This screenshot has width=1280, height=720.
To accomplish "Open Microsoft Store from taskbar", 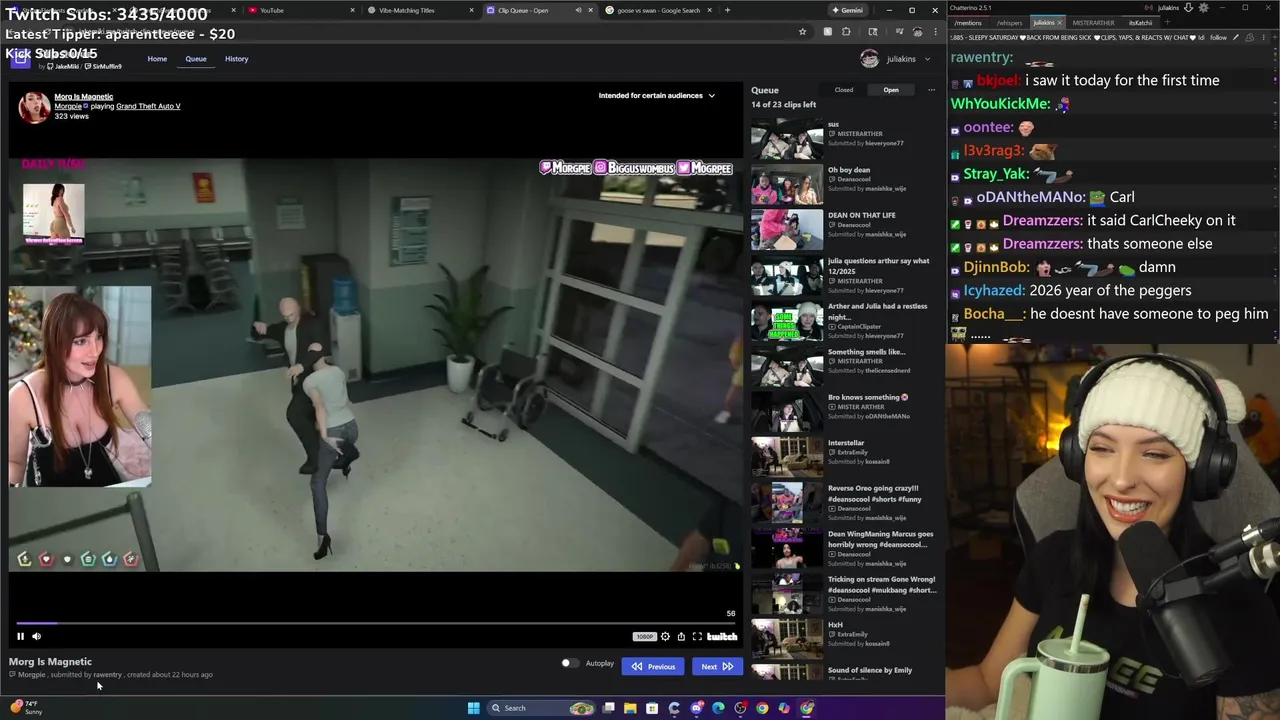I will click(652, 708).
